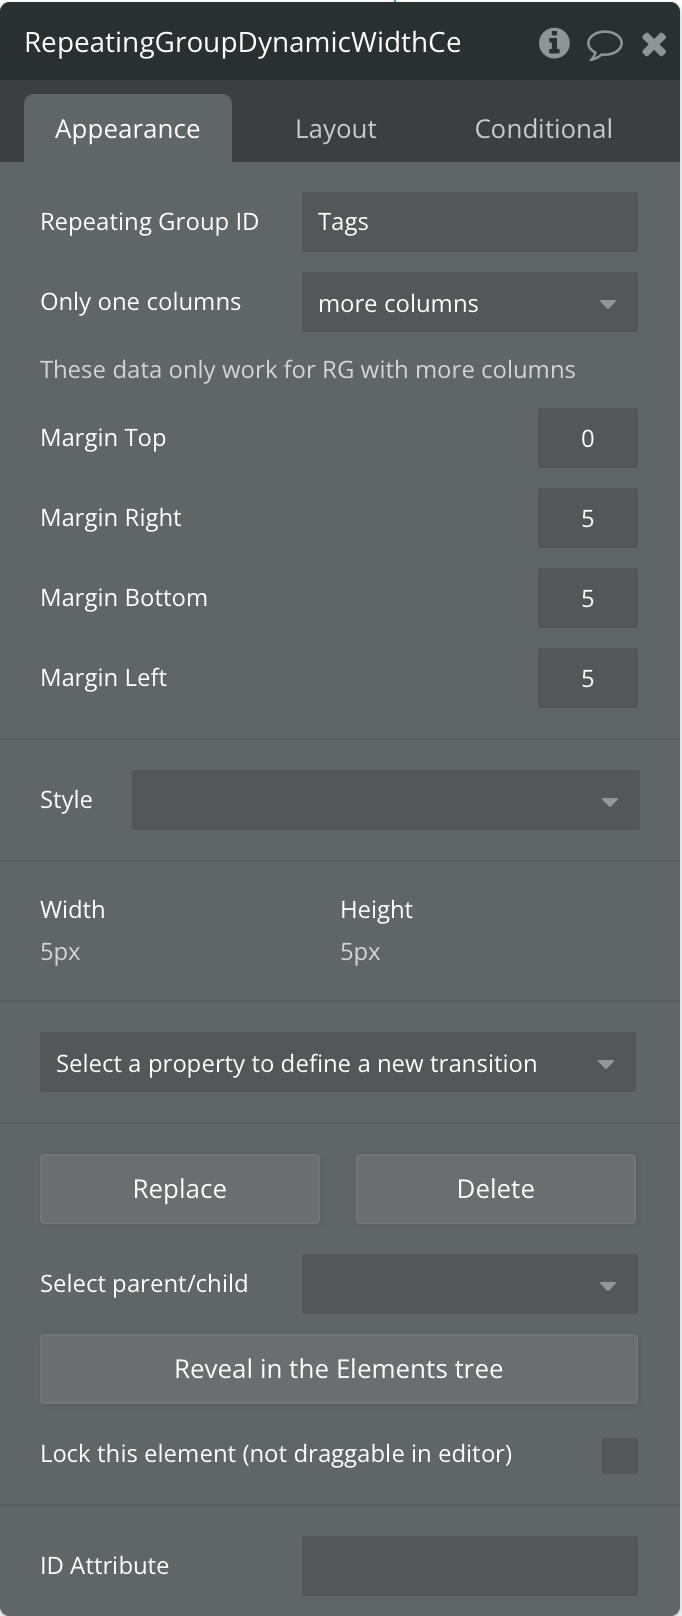Open the new transition property dropdown
The image size is (682, 1616).
338,1062
